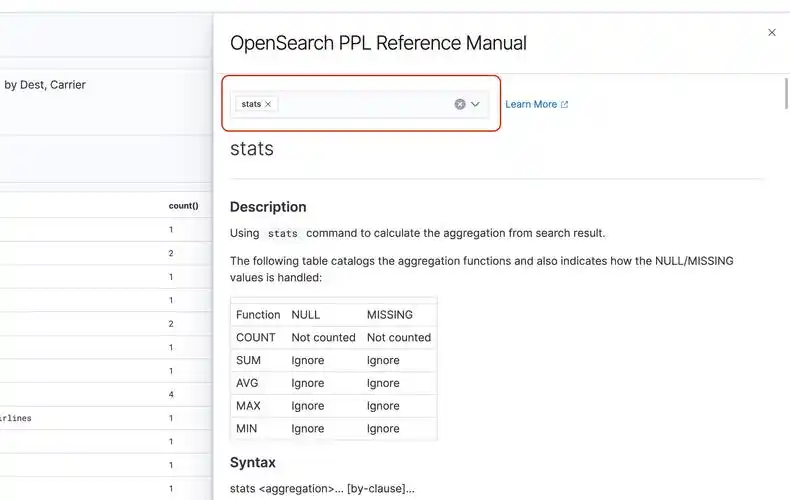Click the count() column header
The height and width of the screenshot is (500, 790).
183,205
